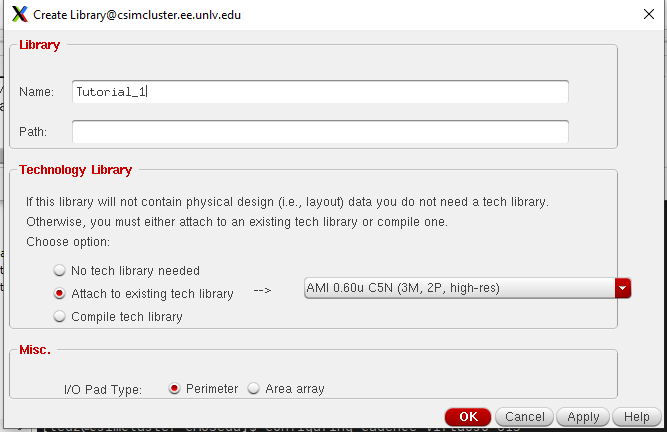This screenshot has width=667, height=432.
Task: Focus the Path text field
Action: pyautogui.click(x=320, y=131)
